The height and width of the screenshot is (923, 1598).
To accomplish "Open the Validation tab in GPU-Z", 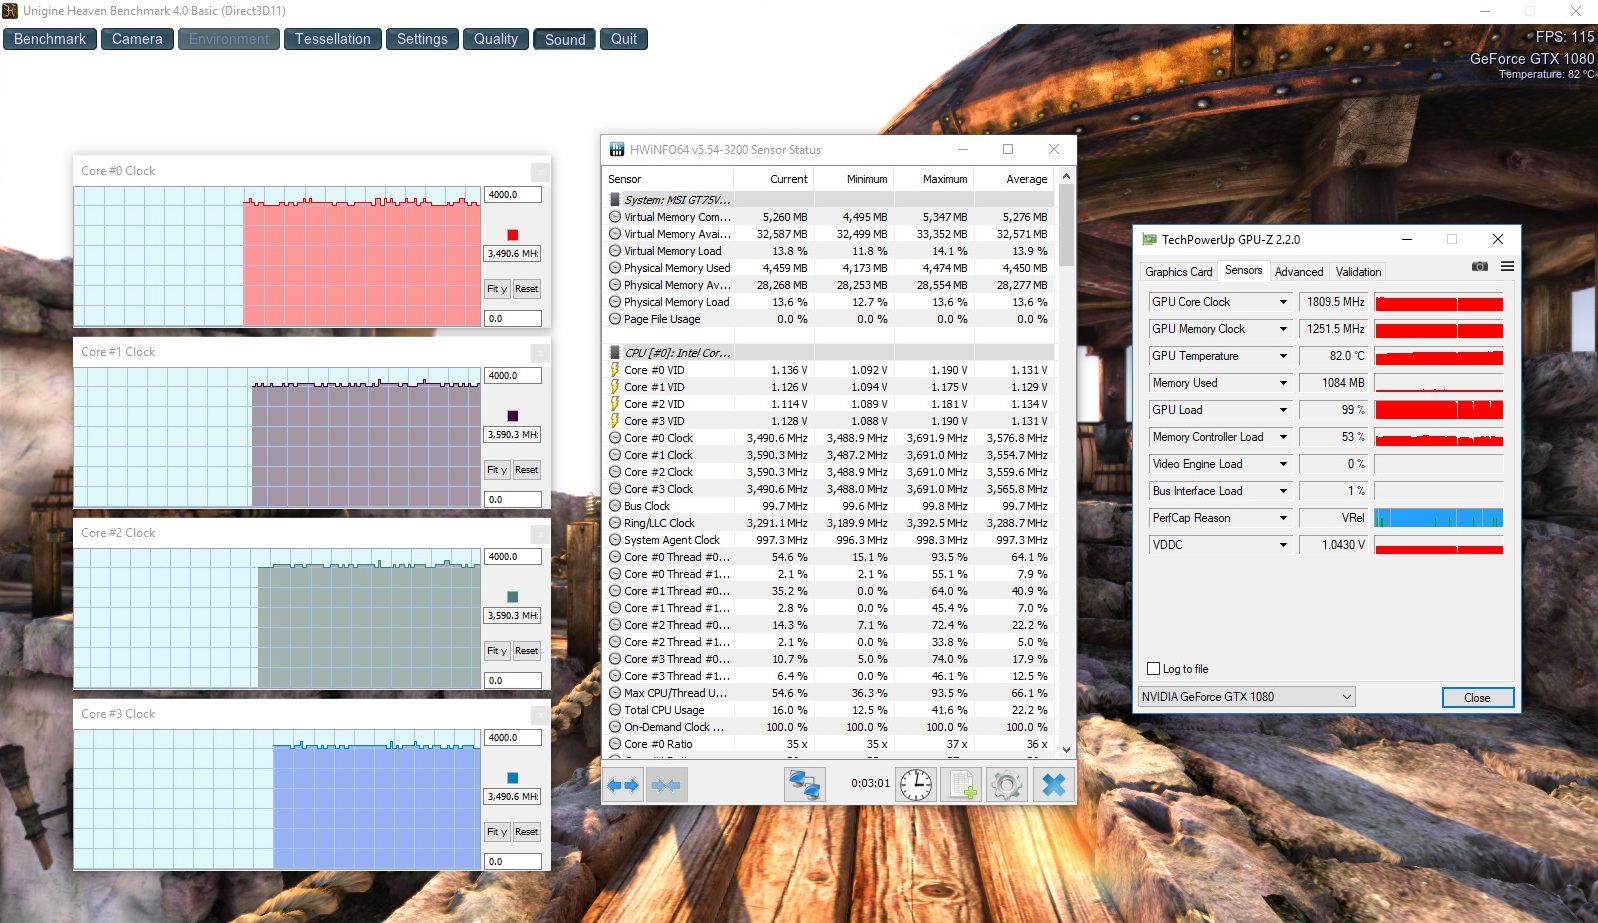I will (x=1358, y=272).
